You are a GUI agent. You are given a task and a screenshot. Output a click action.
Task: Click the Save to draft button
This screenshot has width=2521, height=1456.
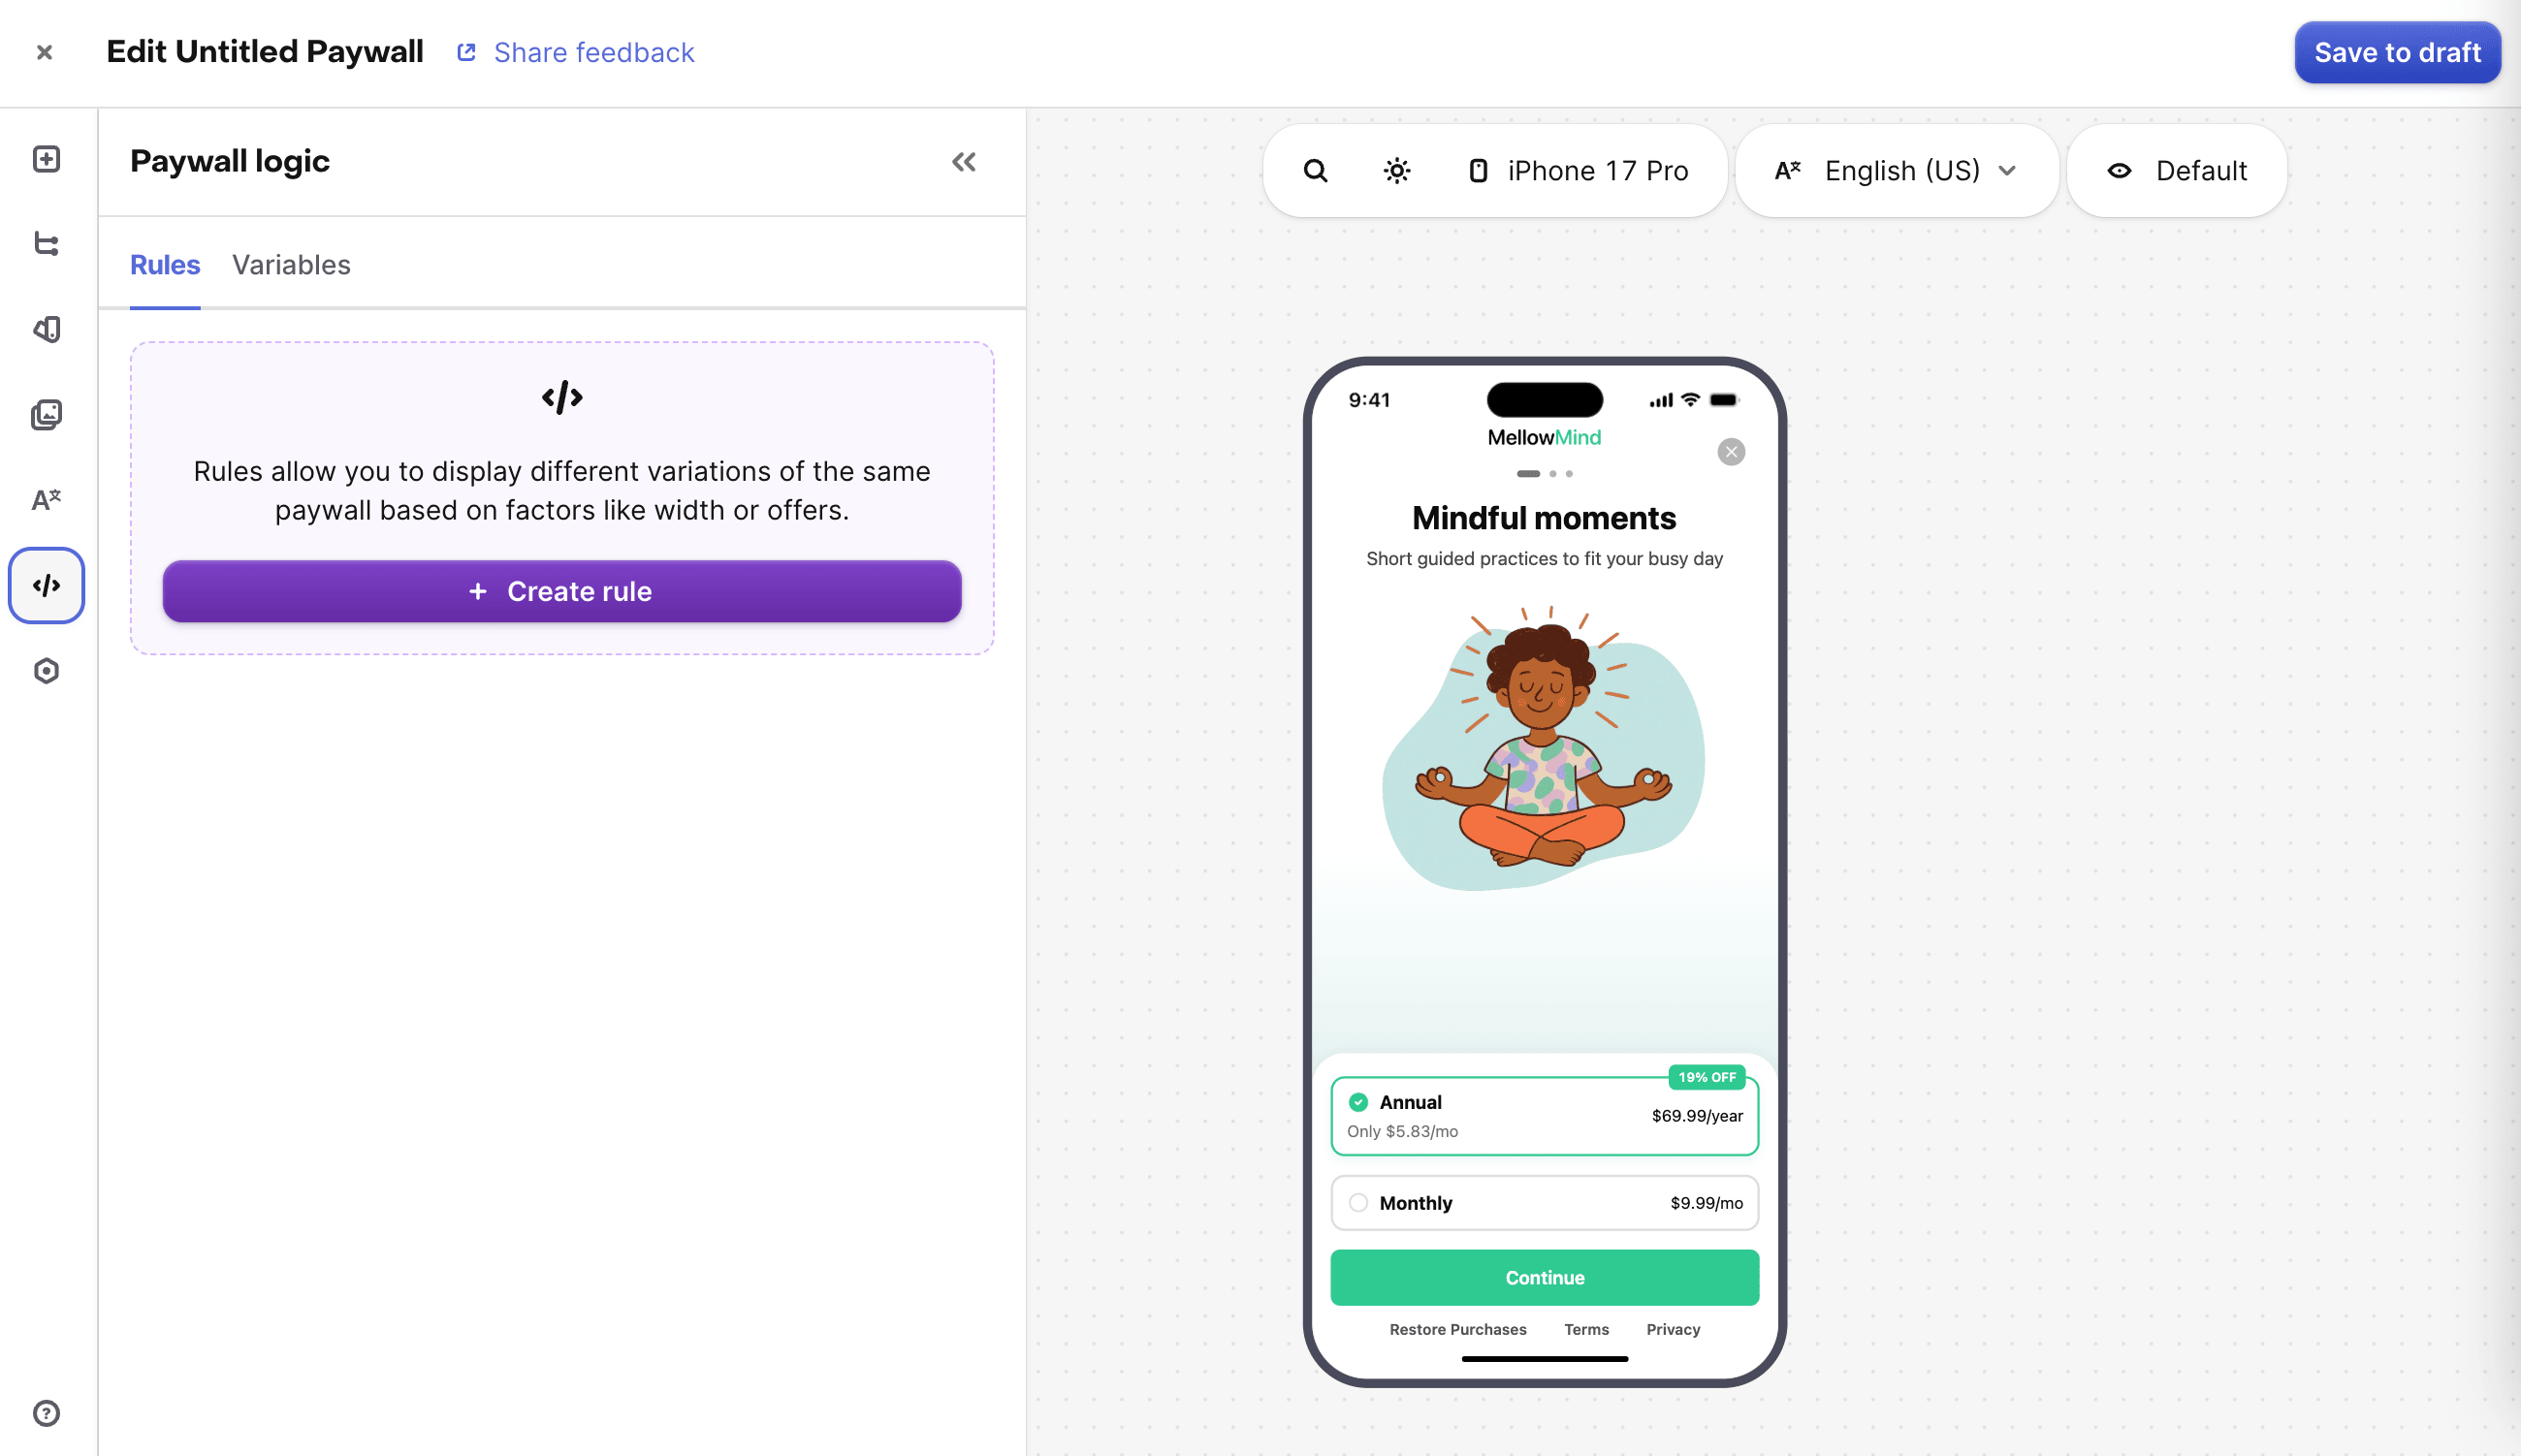click(x=2397, y=52)
